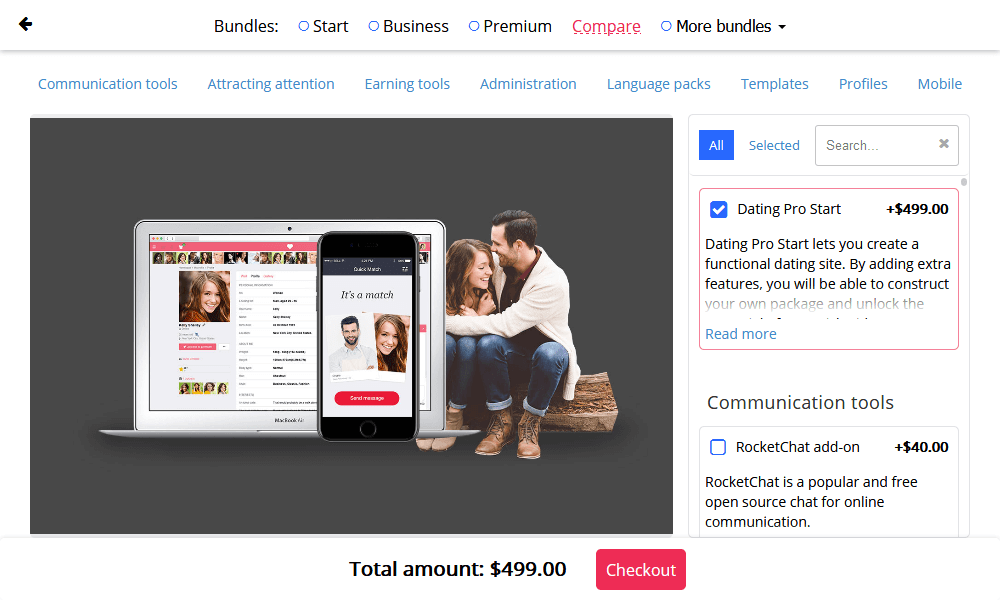Click the back arrow icon
Image resolution: width=1000 pixels, height=600 pixels.
click(x=26, y=24)
